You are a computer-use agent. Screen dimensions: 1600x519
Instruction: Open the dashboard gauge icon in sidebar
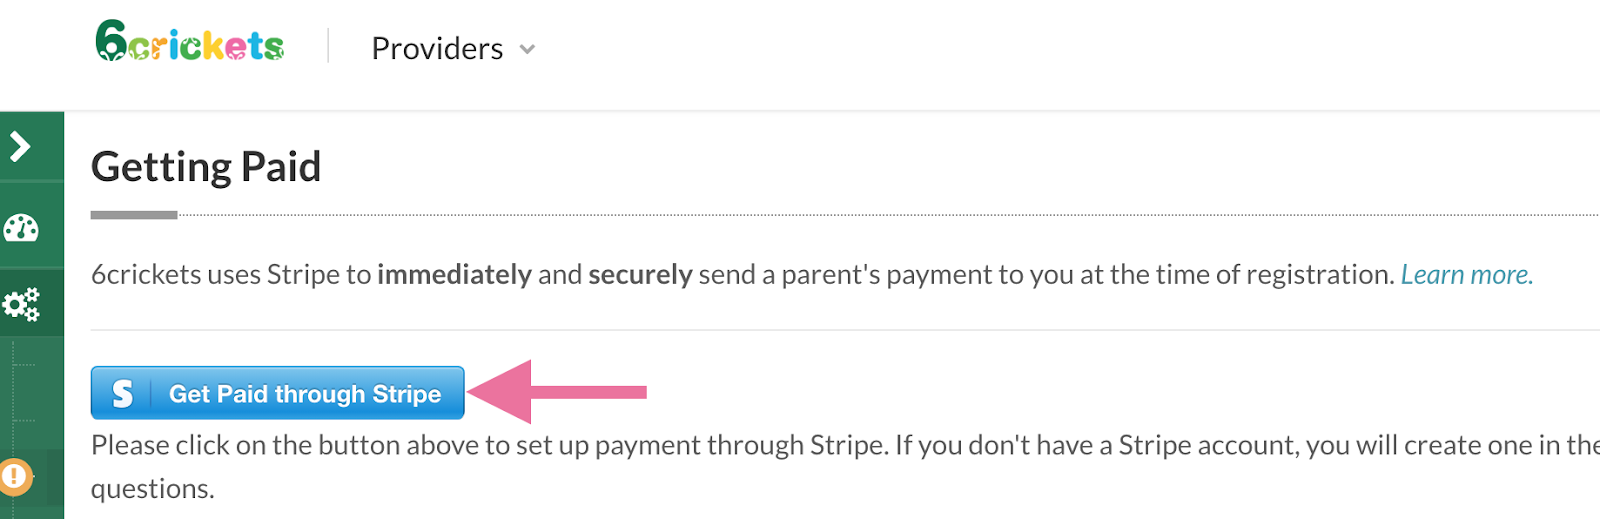click(x=21, y=228)
